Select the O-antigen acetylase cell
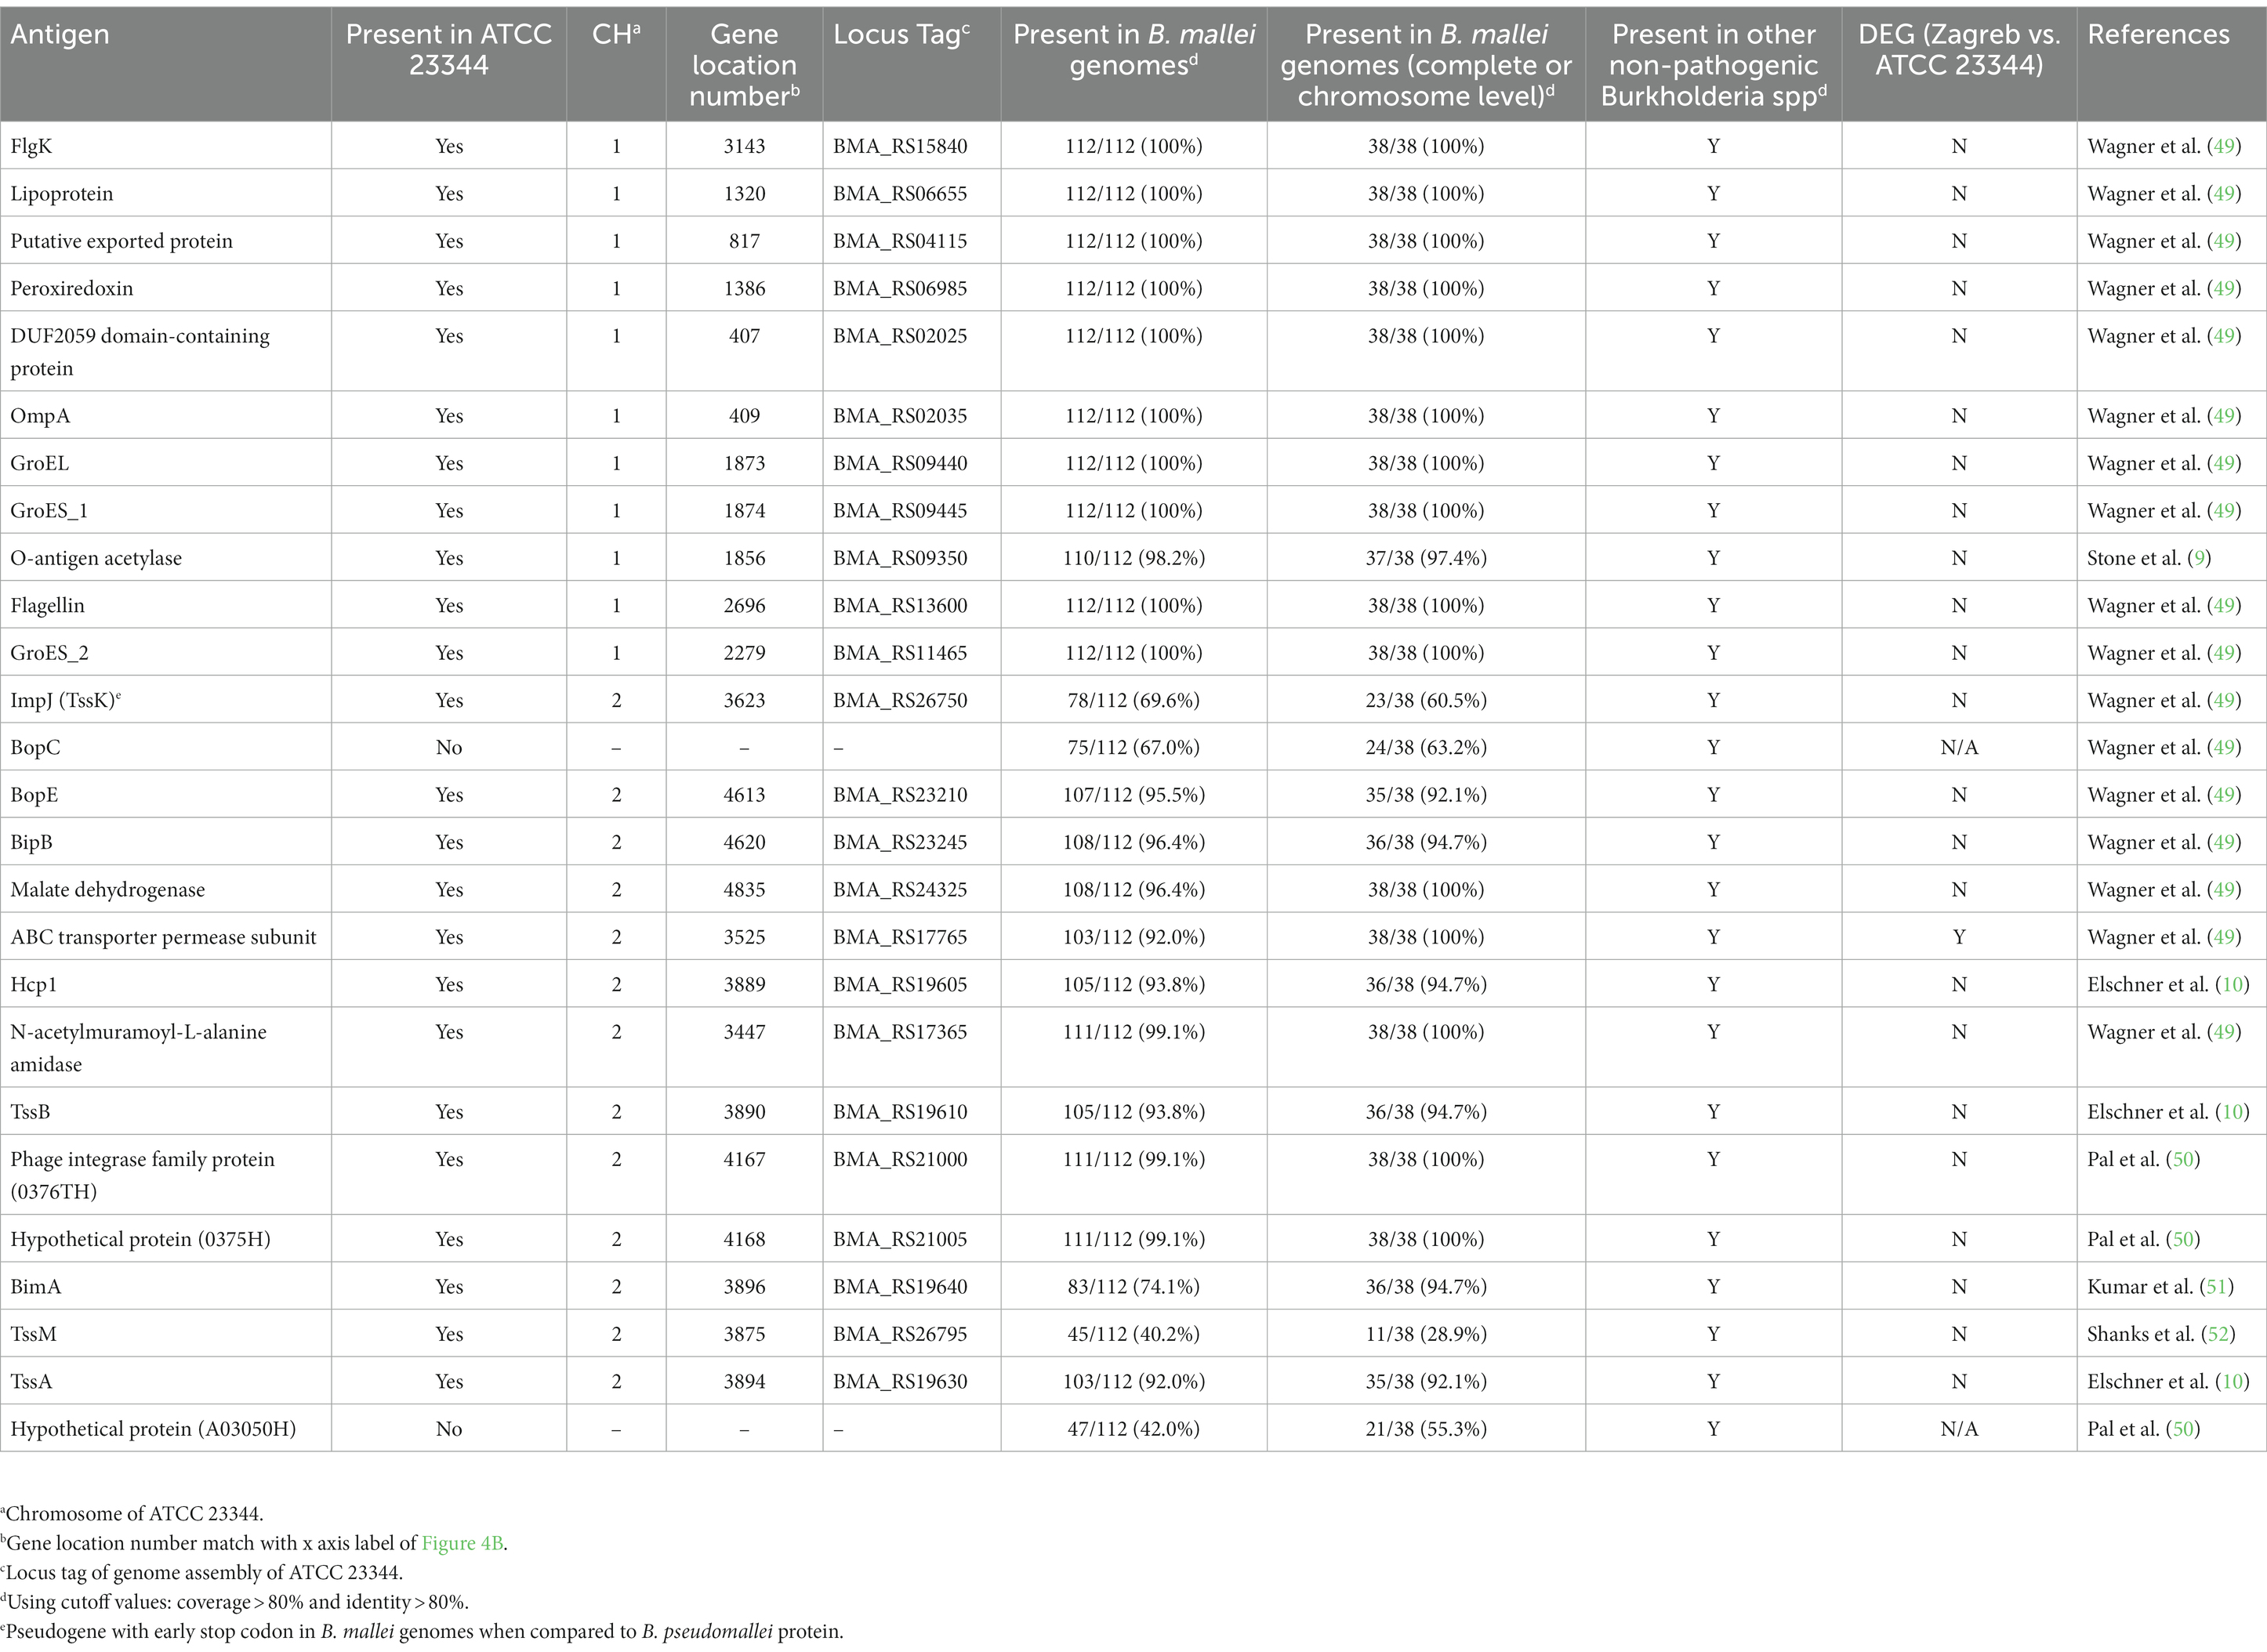This screenshot has height=1652, width=2267. [x=166, y=558]
